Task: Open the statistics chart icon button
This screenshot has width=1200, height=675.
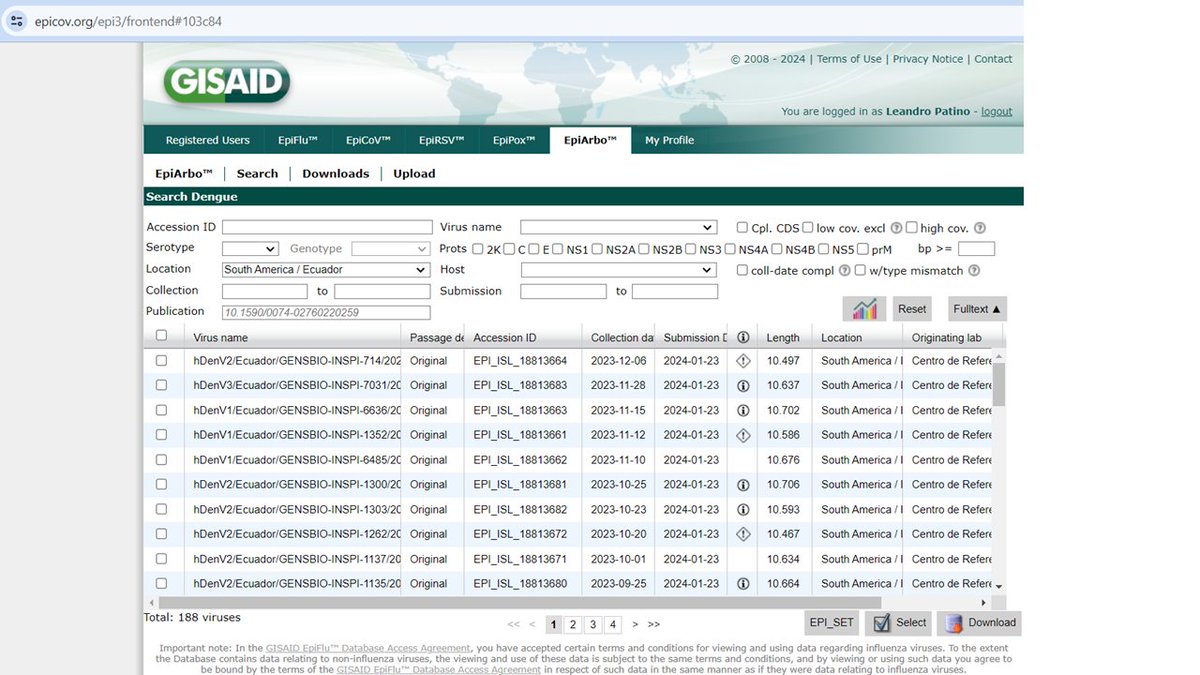Action: [x=865, y=309]
